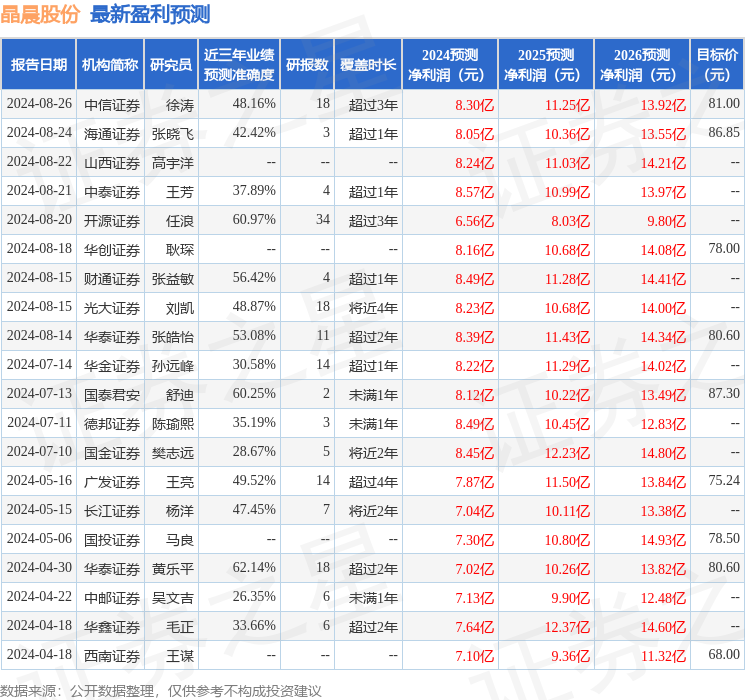This screenshot has width=745, height=700.
Task: Sort by 2026预测净利润 column header
Action: pos(642,65)
